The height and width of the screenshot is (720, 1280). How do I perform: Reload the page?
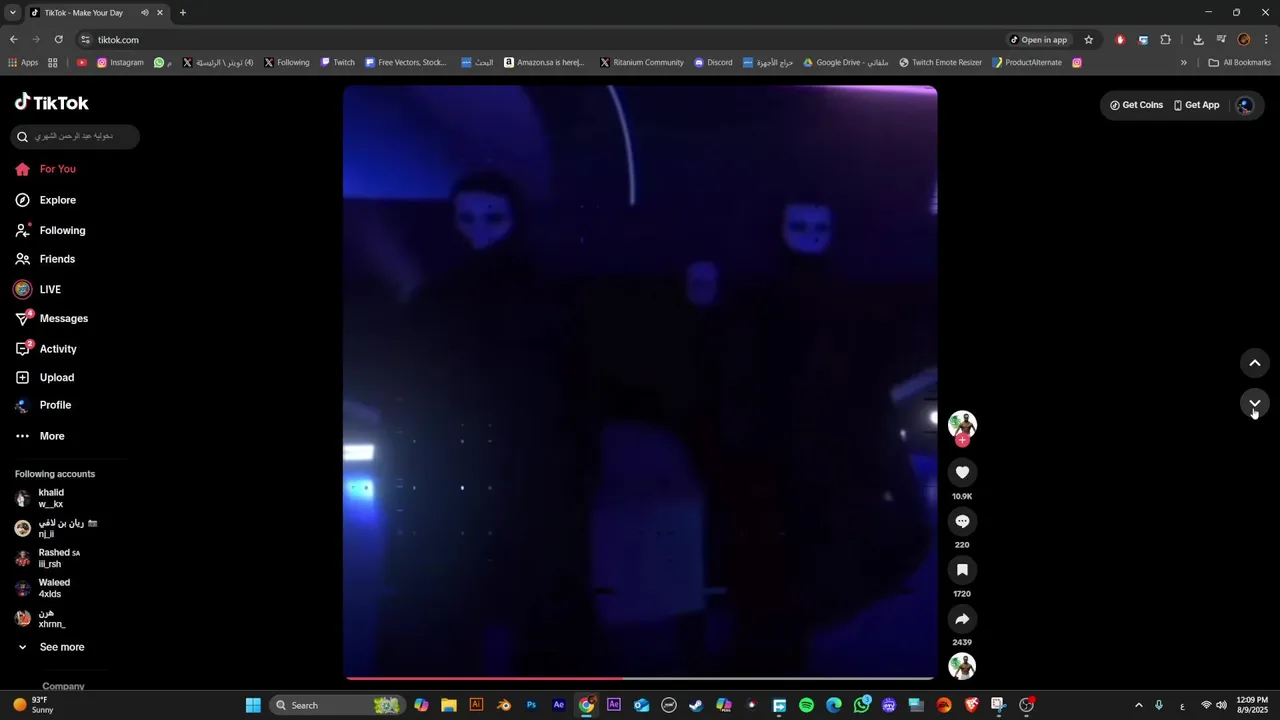(58, 40)
